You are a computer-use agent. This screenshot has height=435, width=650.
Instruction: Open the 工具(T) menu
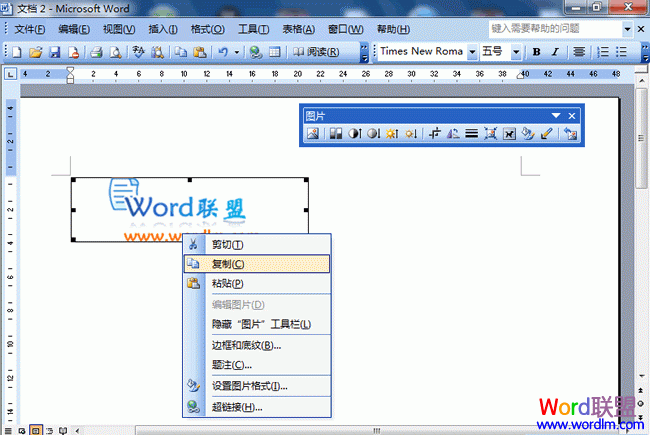[x=254, y=29]
